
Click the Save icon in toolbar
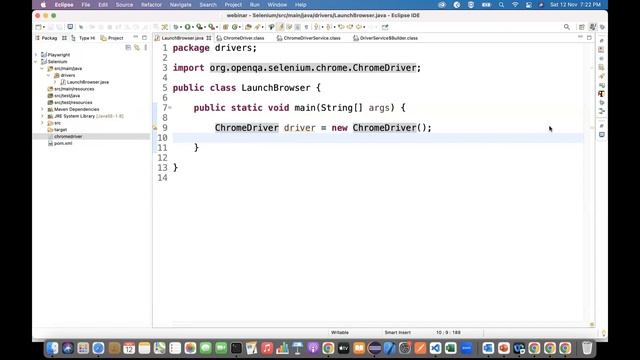click(51, 27)
